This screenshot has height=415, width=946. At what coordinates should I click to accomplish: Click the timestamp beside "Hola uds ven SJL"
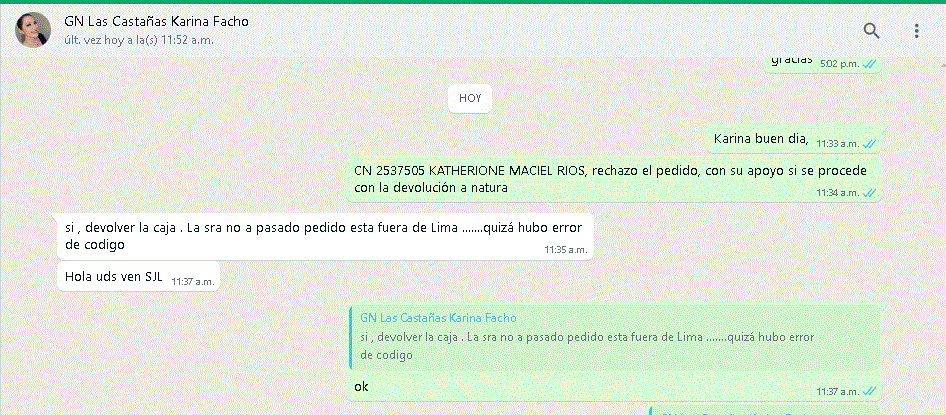192,282
